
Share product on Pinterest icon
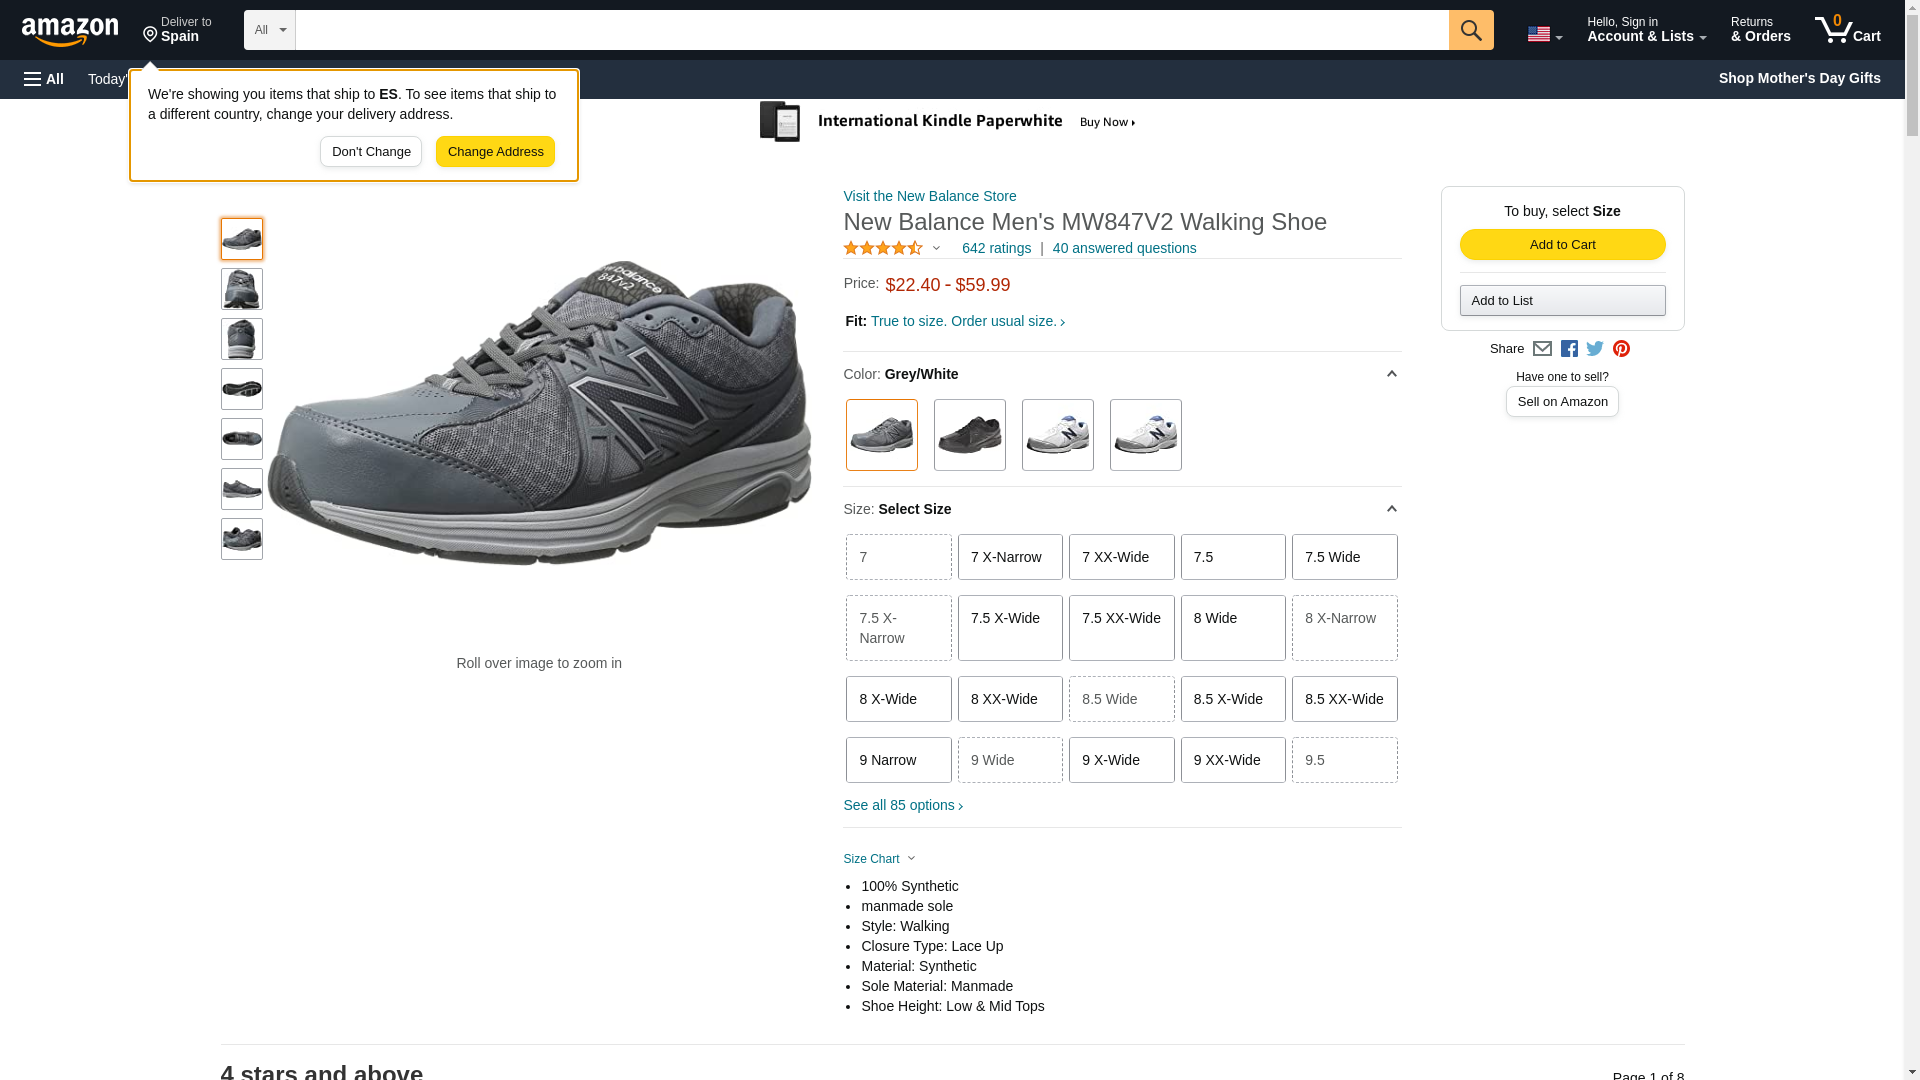pyautogui.click(x=1621, y=349)
